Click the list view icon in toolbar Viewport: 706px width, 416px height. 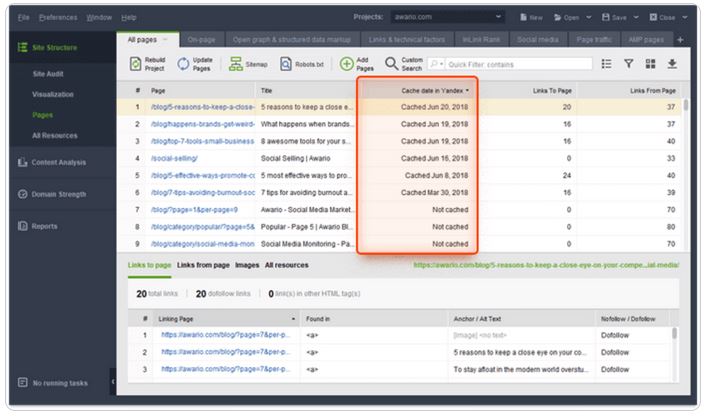coord(606,64)
